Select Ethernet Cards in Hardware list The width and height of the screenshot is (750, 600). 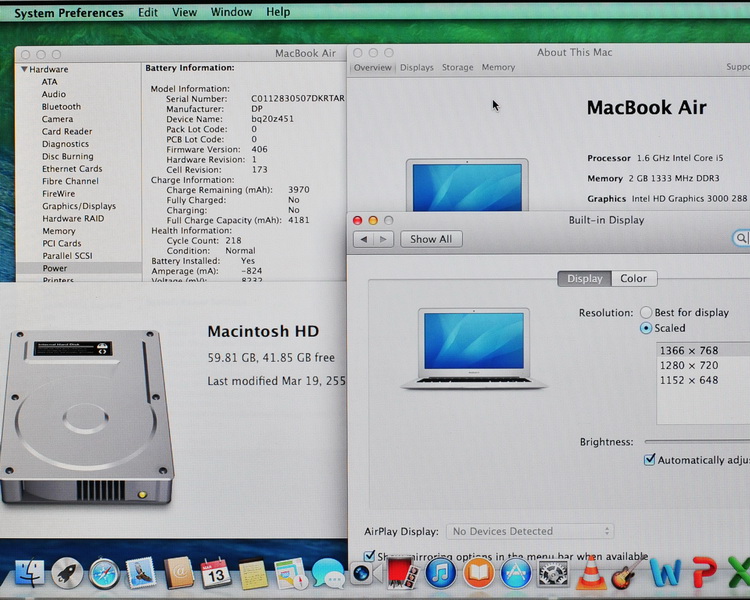[72, 169]
